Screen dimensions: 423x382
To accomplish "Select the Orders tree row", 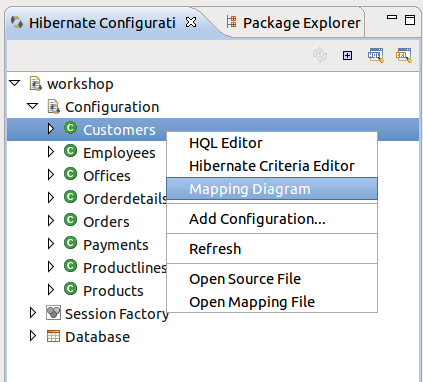I will tap(106, 222).
